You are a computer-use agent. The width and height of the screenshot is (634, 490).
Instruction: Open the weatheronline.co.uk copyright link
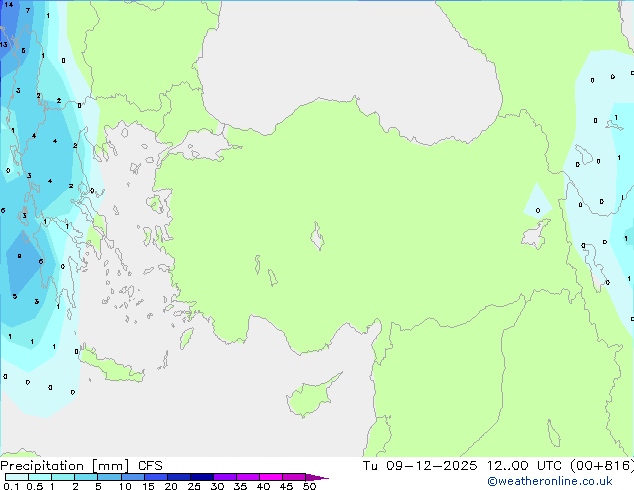pyautogui.click(x=550, y=481)
